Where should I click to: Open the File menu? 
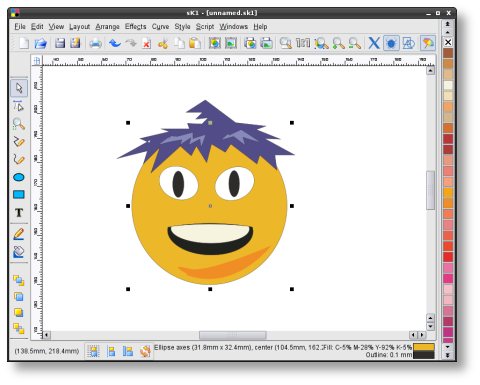[20, 27]
